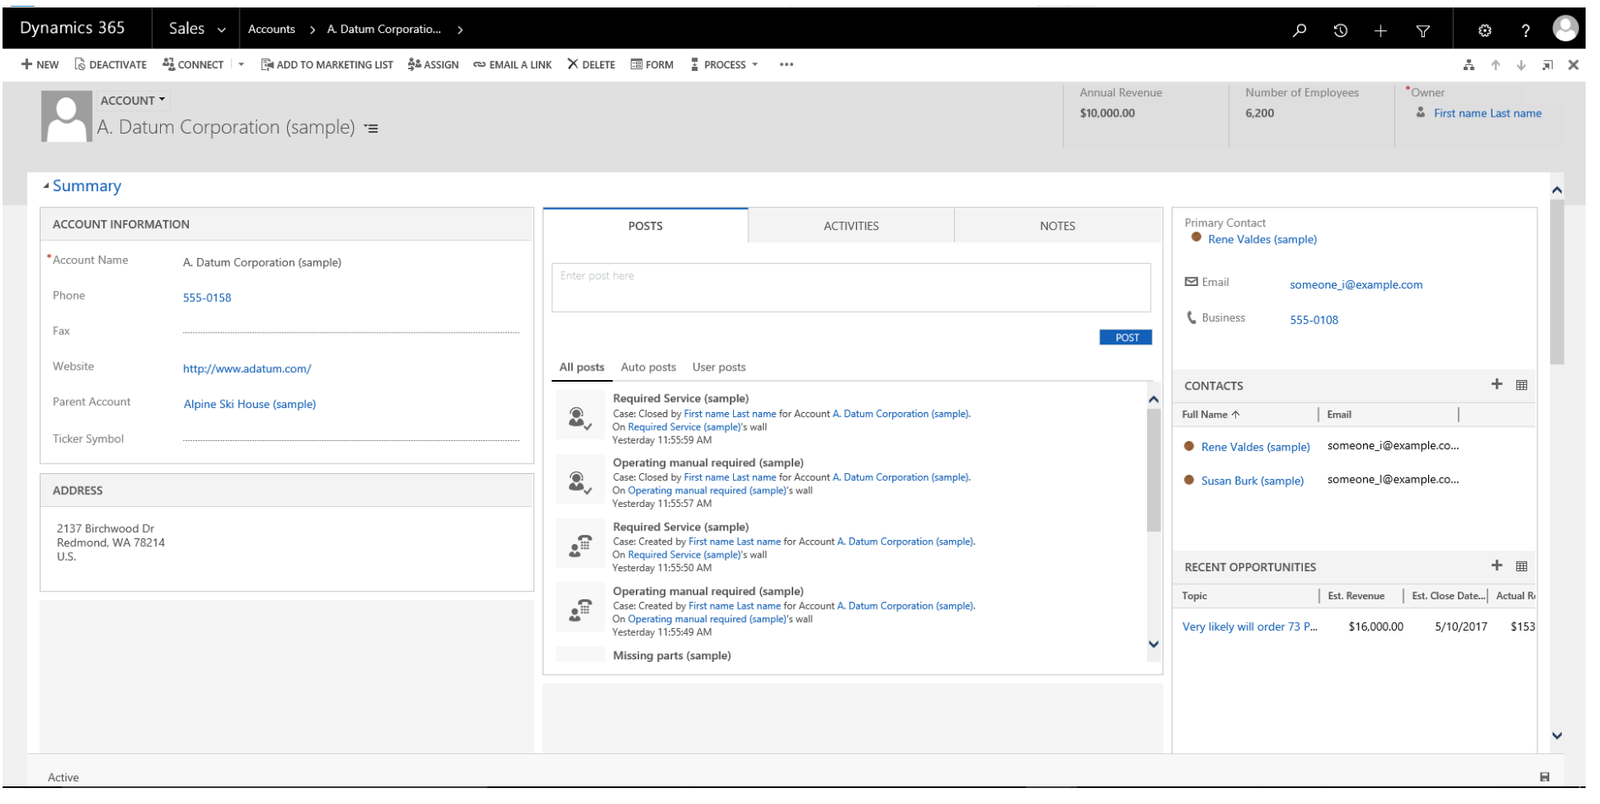1600x804 pixels.
Task: Add recent opportunity with plus icon
Action: [1497, 565]
